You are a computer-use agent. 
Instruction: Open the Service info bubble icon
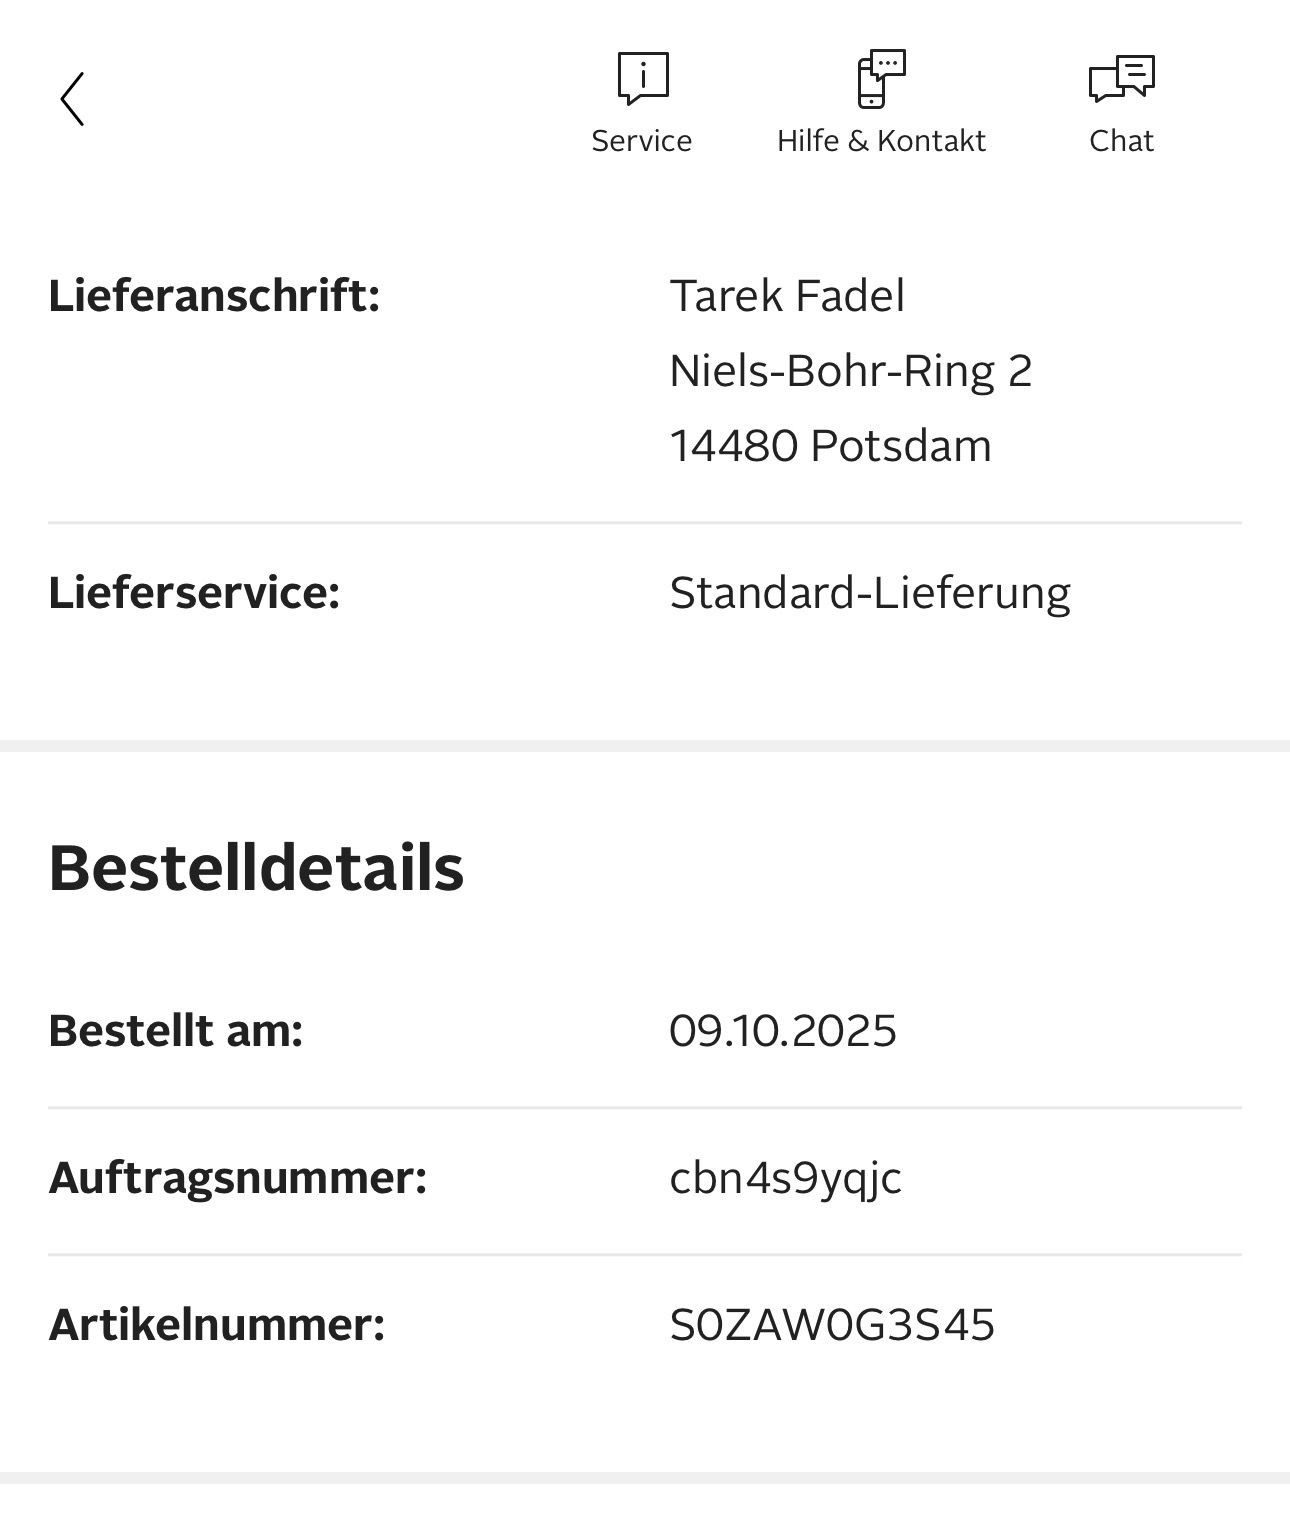pos(642,78)
